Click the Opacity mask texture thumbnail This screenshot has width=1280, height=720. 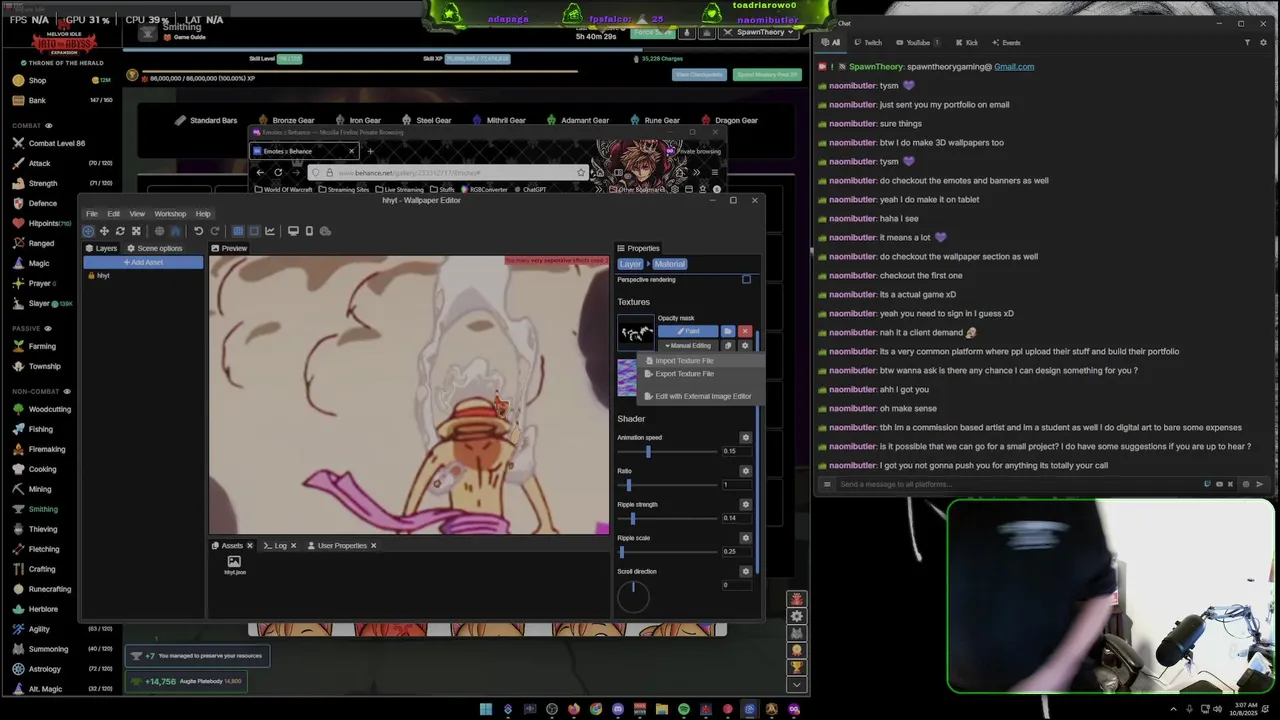tap(636, 332)
